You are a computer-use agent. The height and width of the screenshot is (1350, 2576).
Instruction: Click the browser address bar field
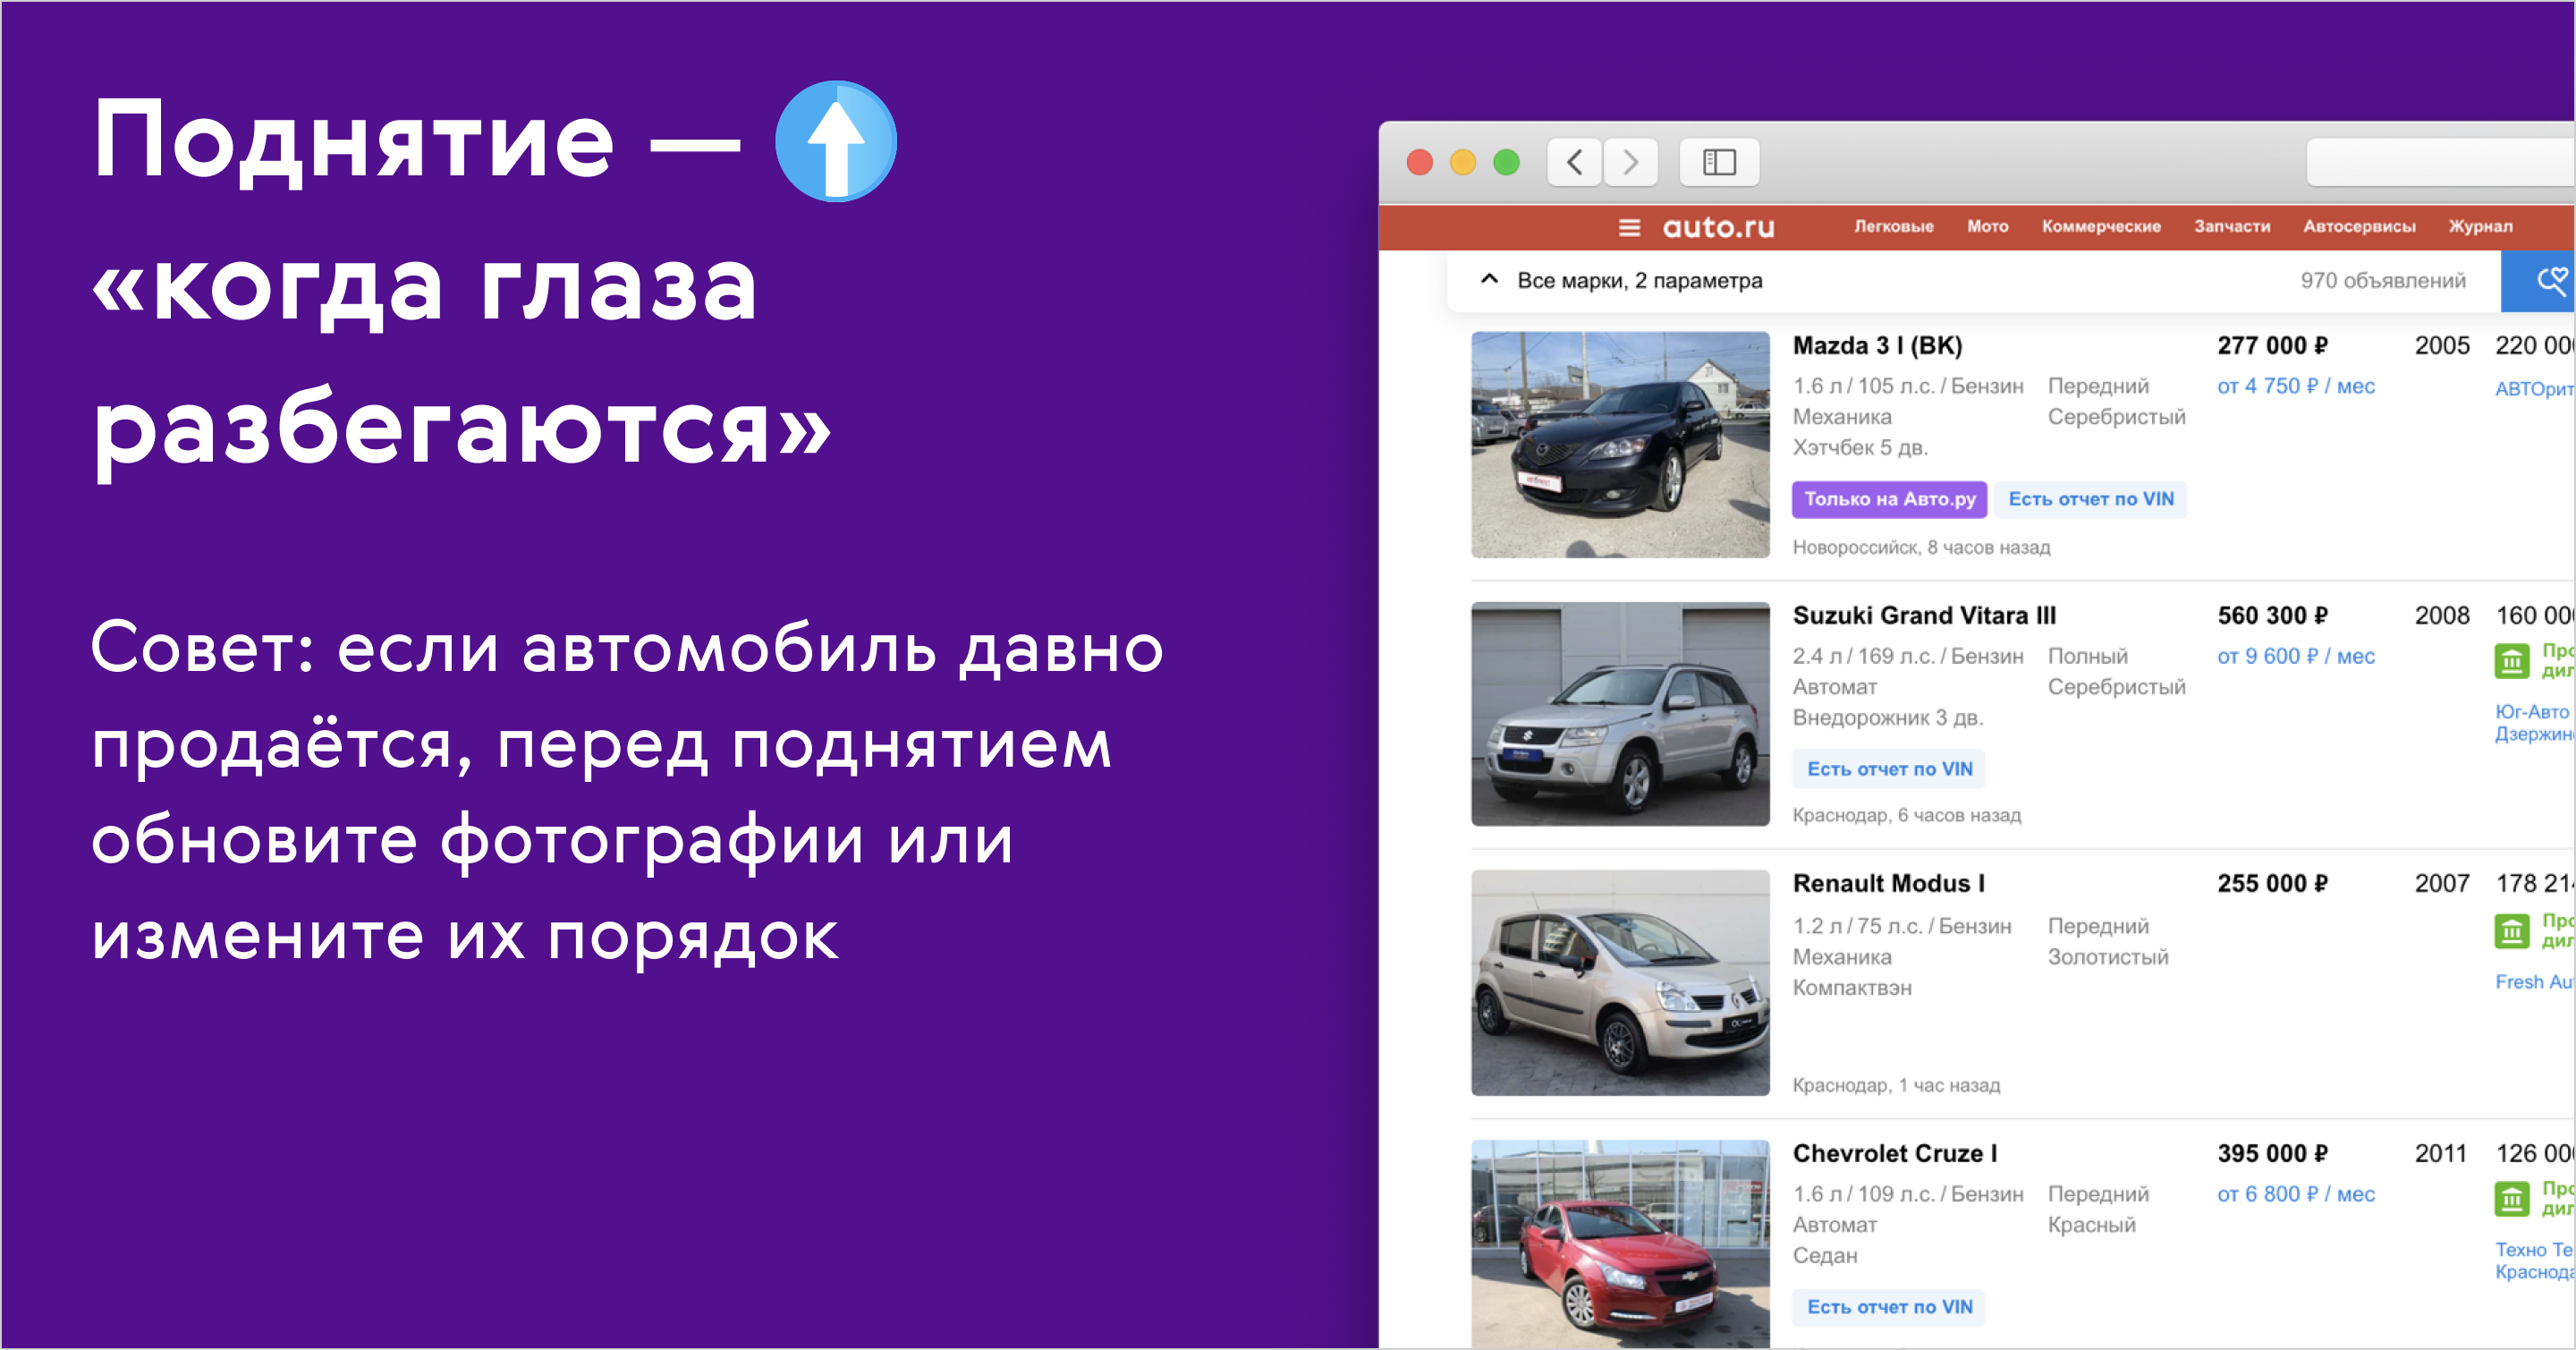pos(2441,162)
